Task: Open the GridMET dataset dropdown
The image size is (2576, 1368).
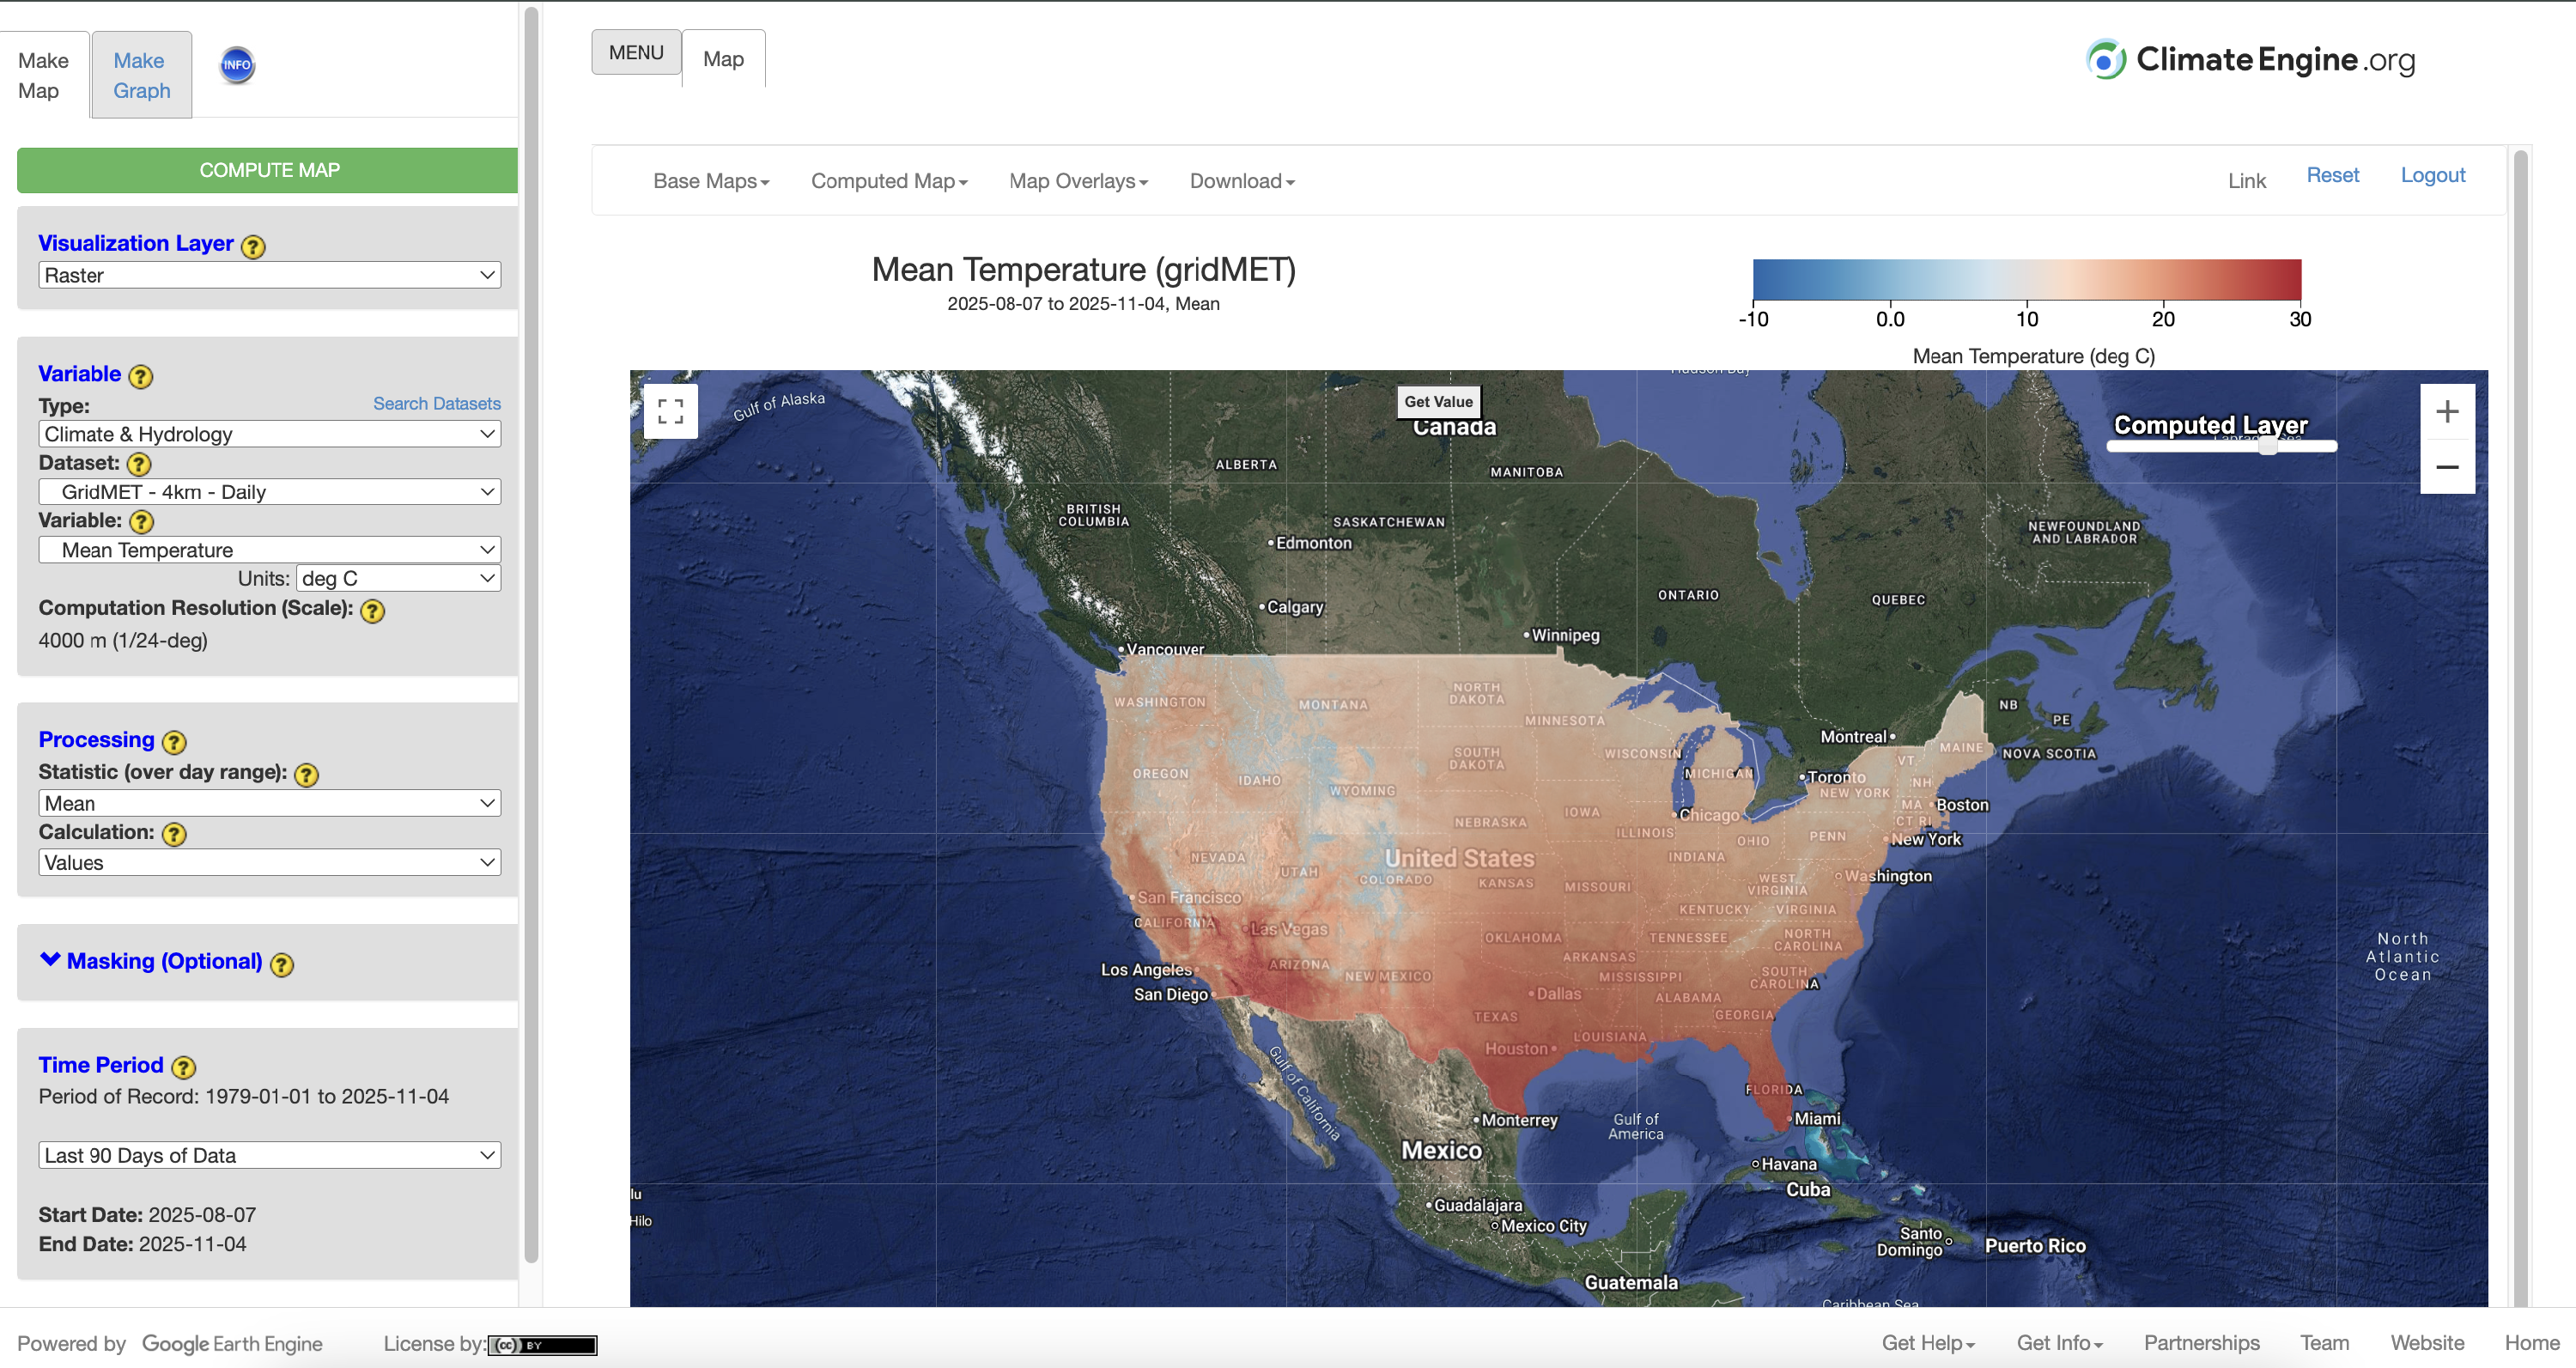Action: point(269,492)
